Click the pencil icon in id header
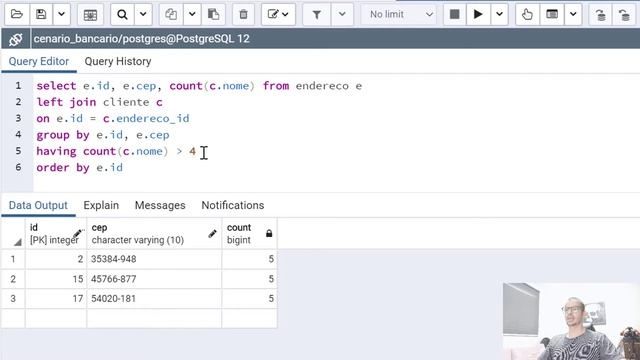The width and height of the screenshot is (640, 360). [x=78, y=233]
